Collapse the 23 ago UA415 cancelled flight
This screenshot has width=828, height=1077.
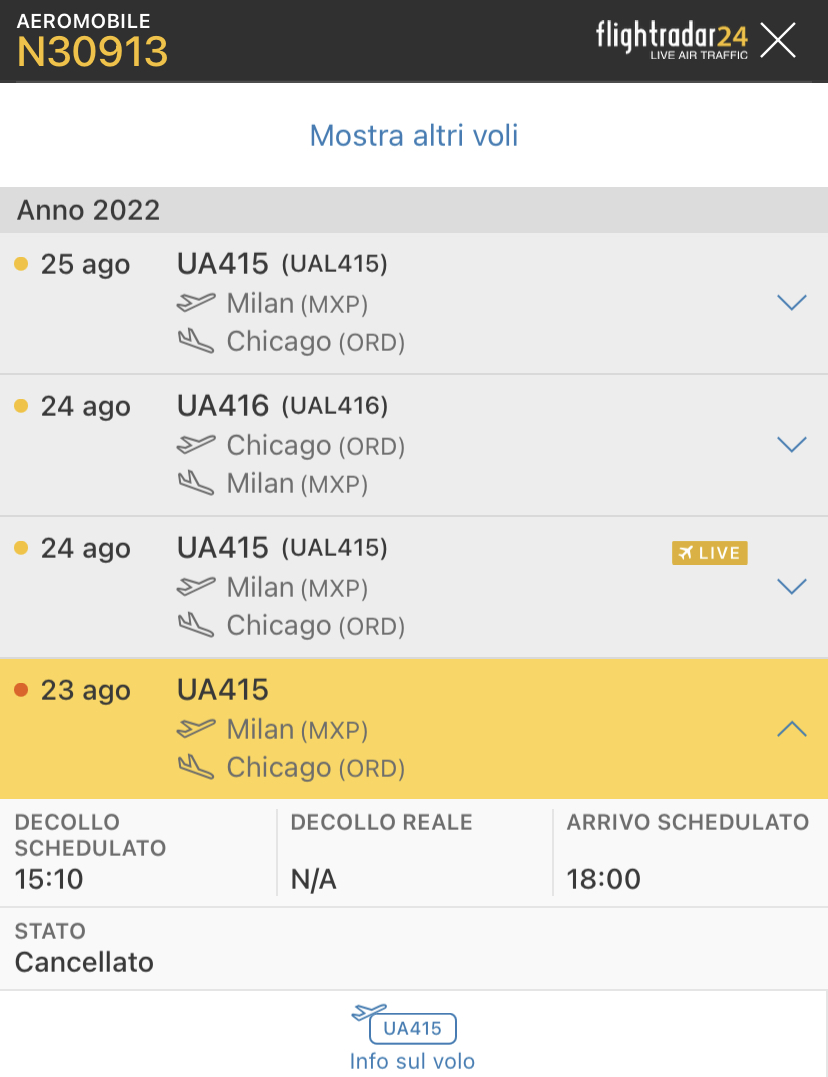click(791, 729)
